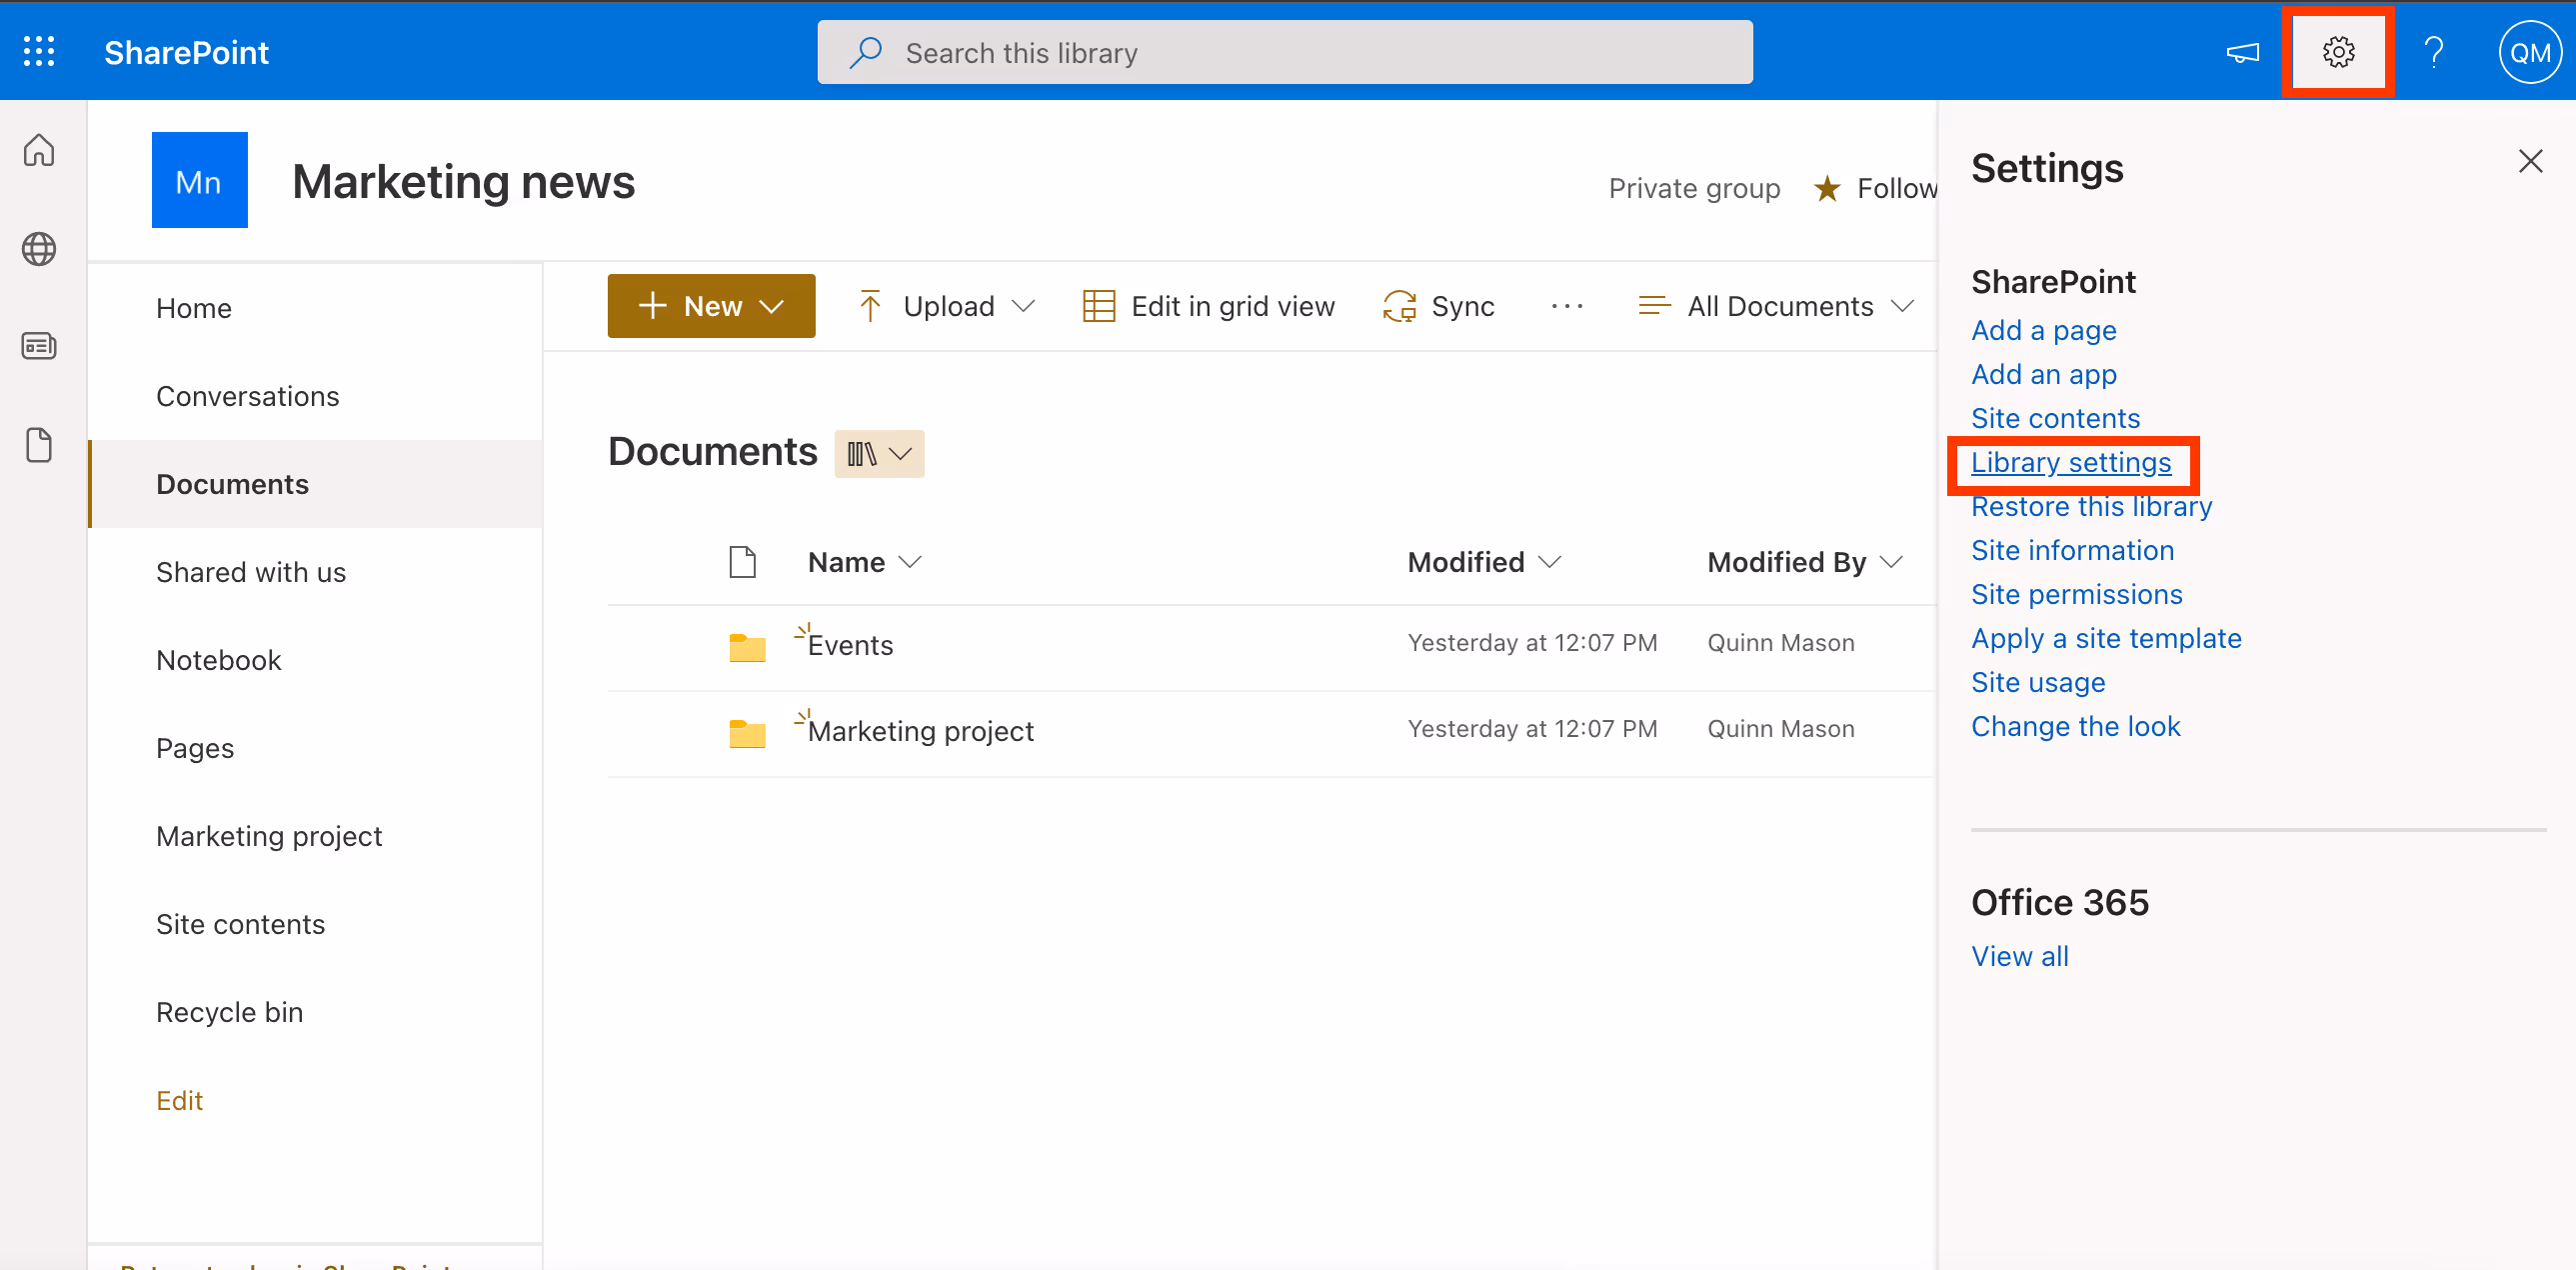2576x1270 pixels.
Task: Open My files page icon in left rail
Action: pyautogui.click(x=39, y=445)
